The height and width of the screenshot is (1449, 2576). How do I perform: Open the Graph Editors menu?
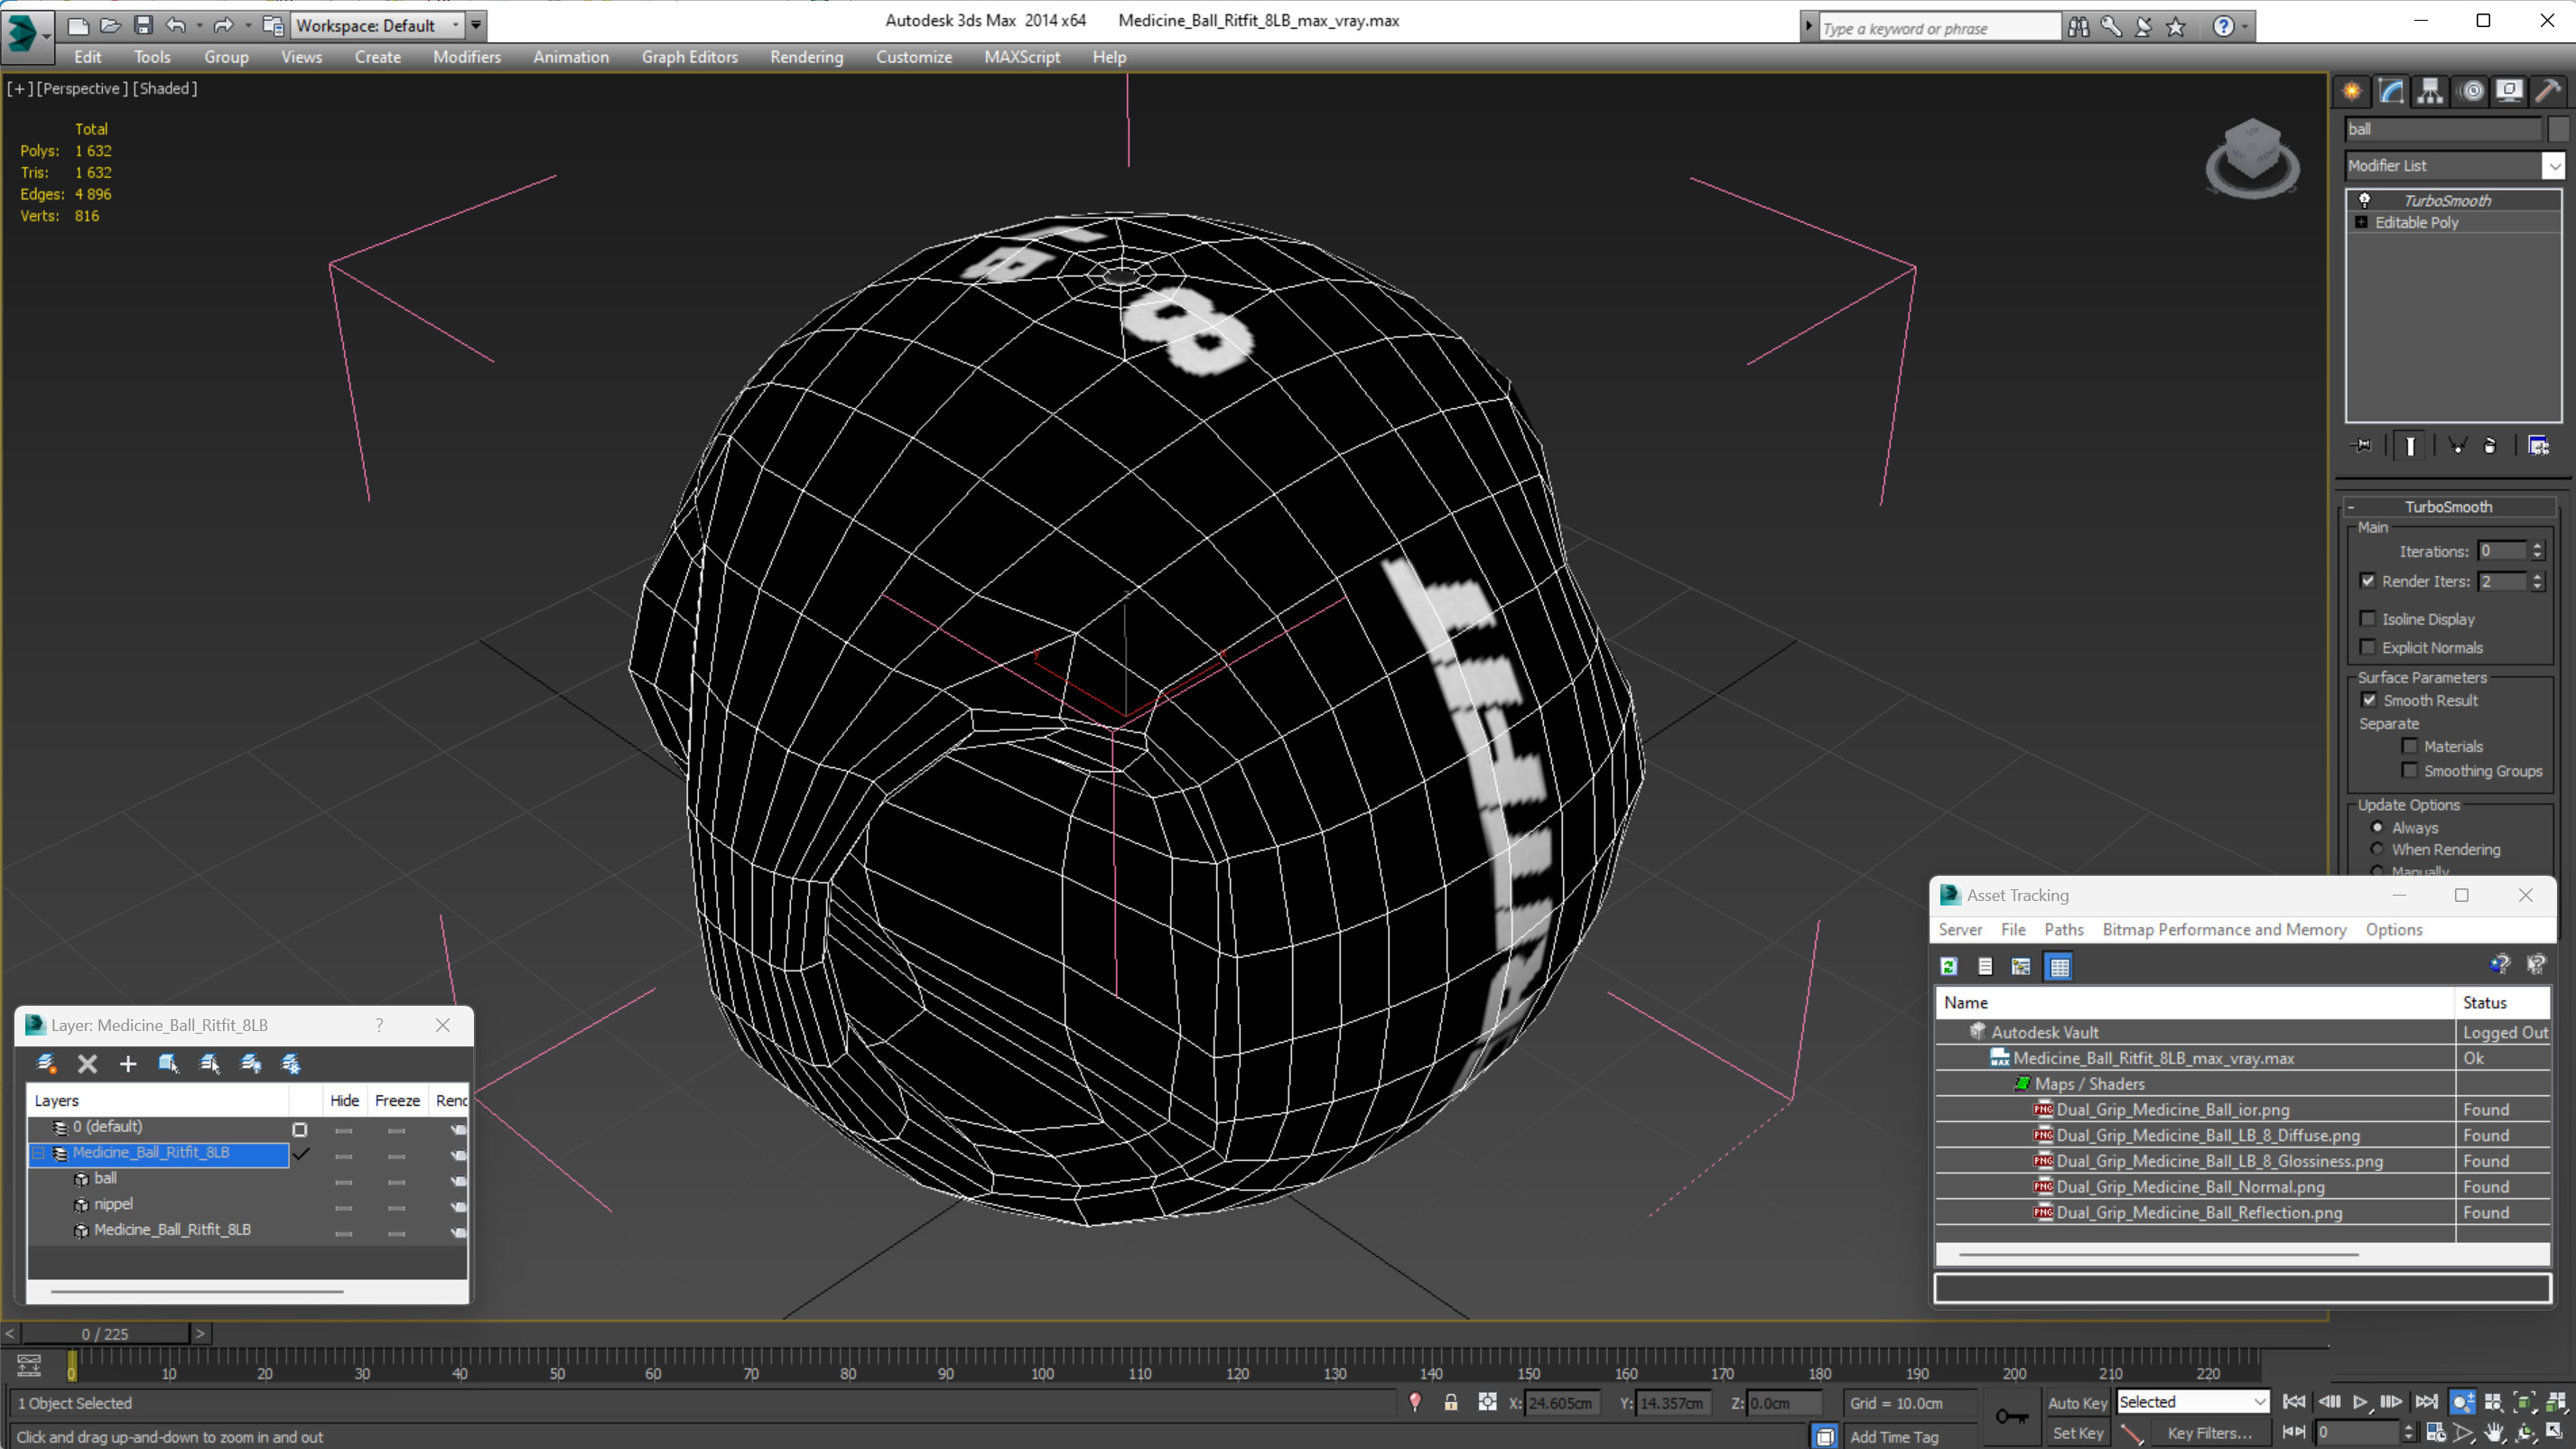689,57
